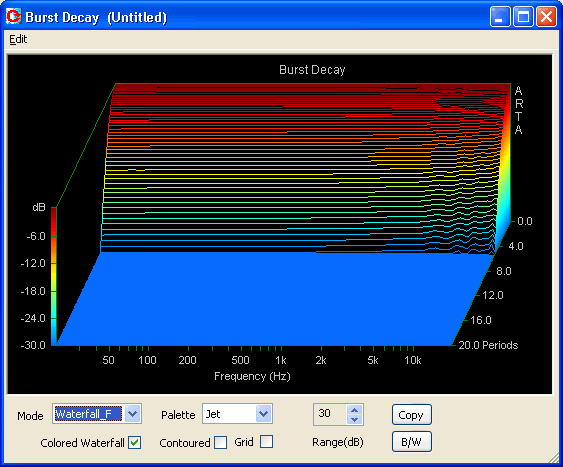Maximize the Burst Decay window
This screenshot has width=563, height=467.
(x=523, y=17)
